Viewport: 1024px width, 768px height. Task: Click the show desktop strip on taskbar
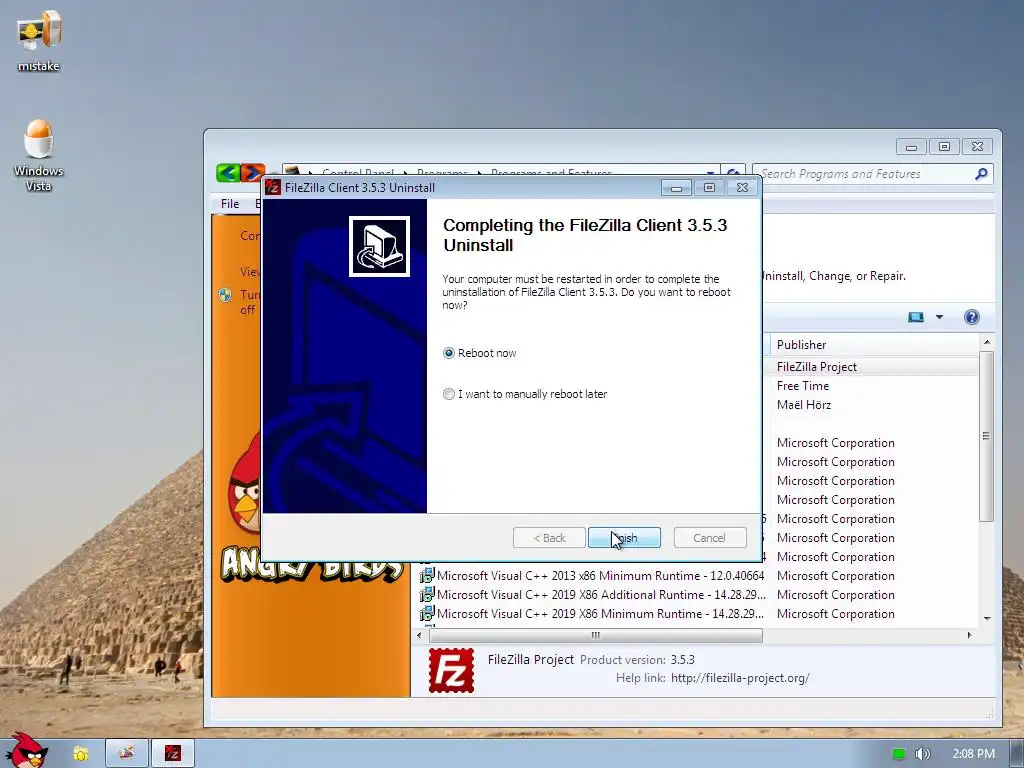(x=1016, y=753)
